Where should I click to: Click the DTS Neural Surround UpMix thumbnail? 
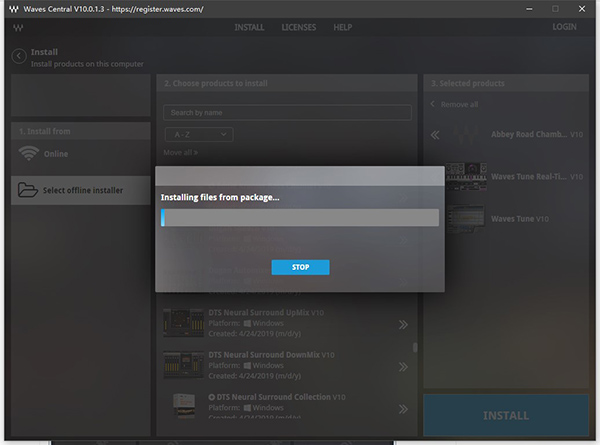[183, 323]
